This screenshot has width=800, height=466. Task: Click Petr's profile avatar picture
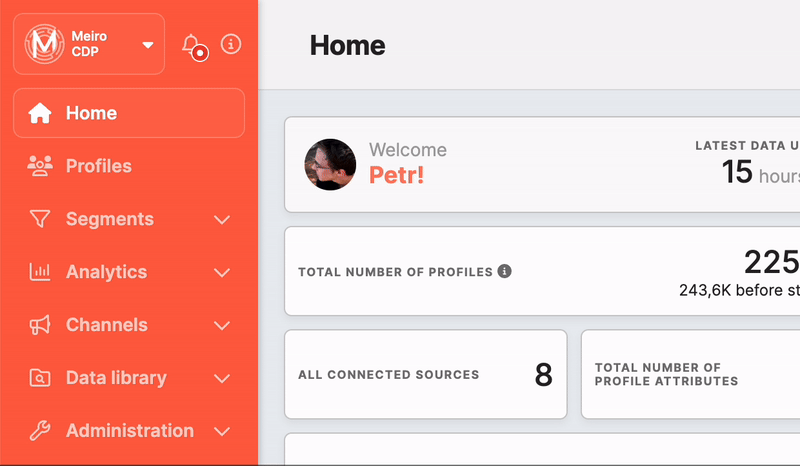330,164
